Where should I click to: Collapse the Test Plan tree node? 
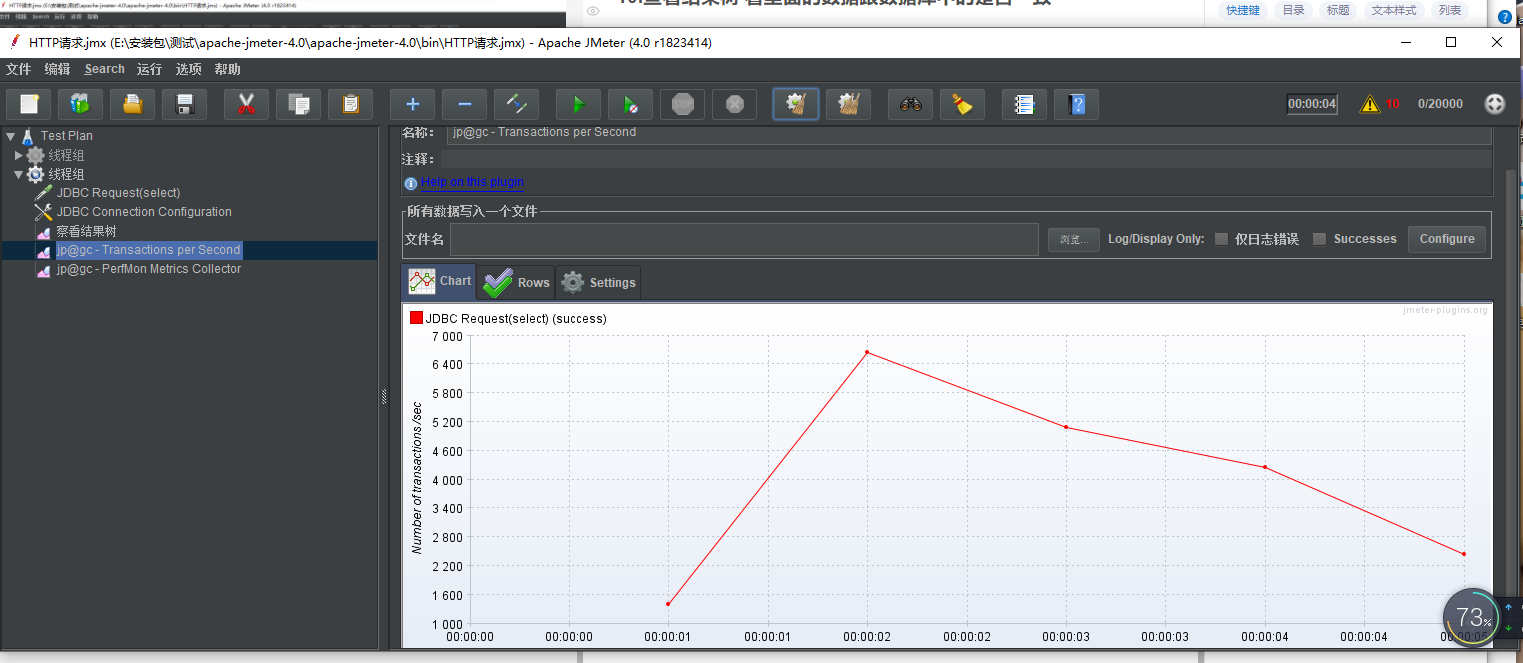(10, 136)
